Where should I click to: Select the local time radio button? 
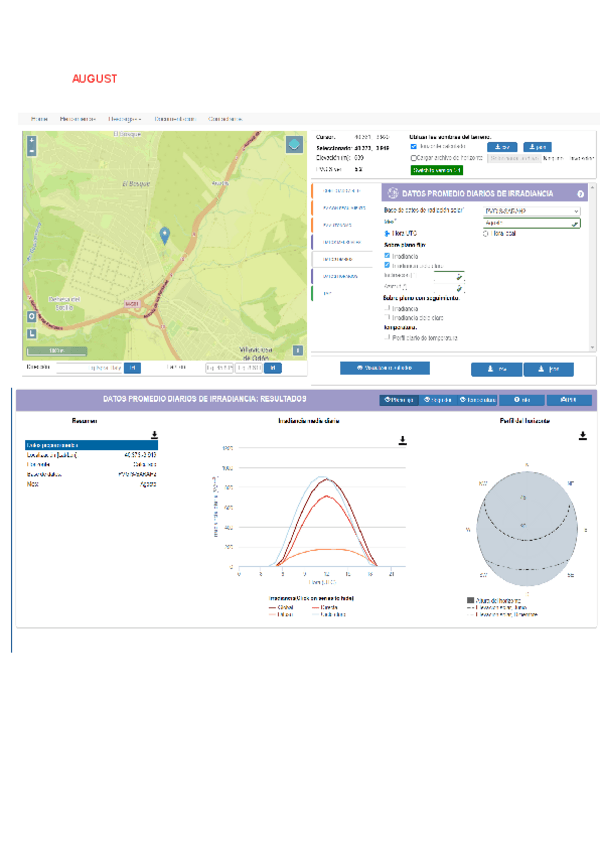click(x=485, y=234)
